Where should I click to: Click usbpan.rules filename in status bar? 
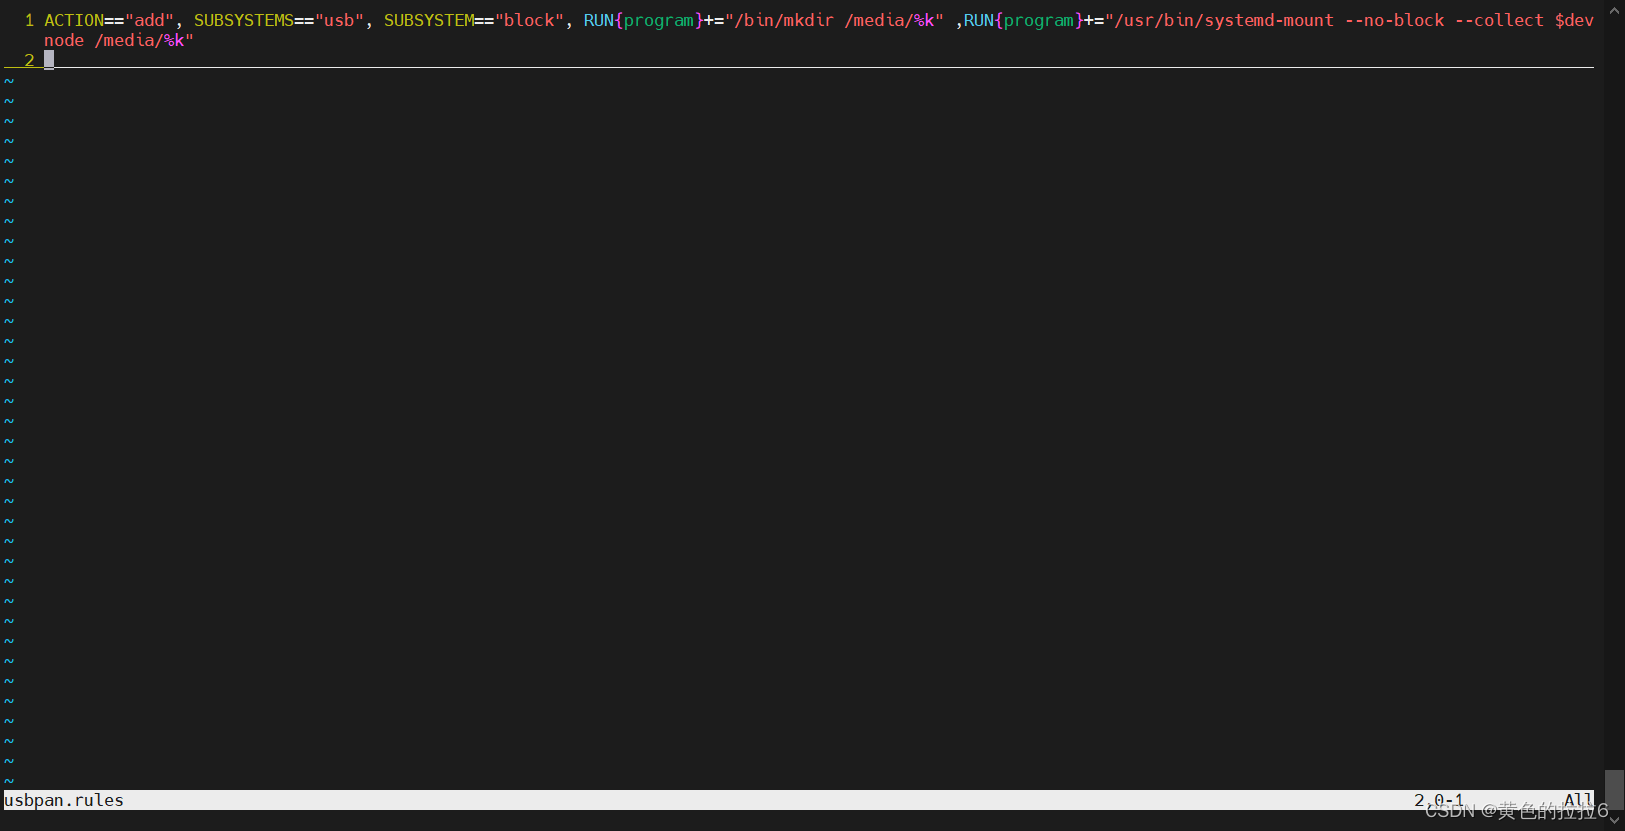(x=64, y=800)
